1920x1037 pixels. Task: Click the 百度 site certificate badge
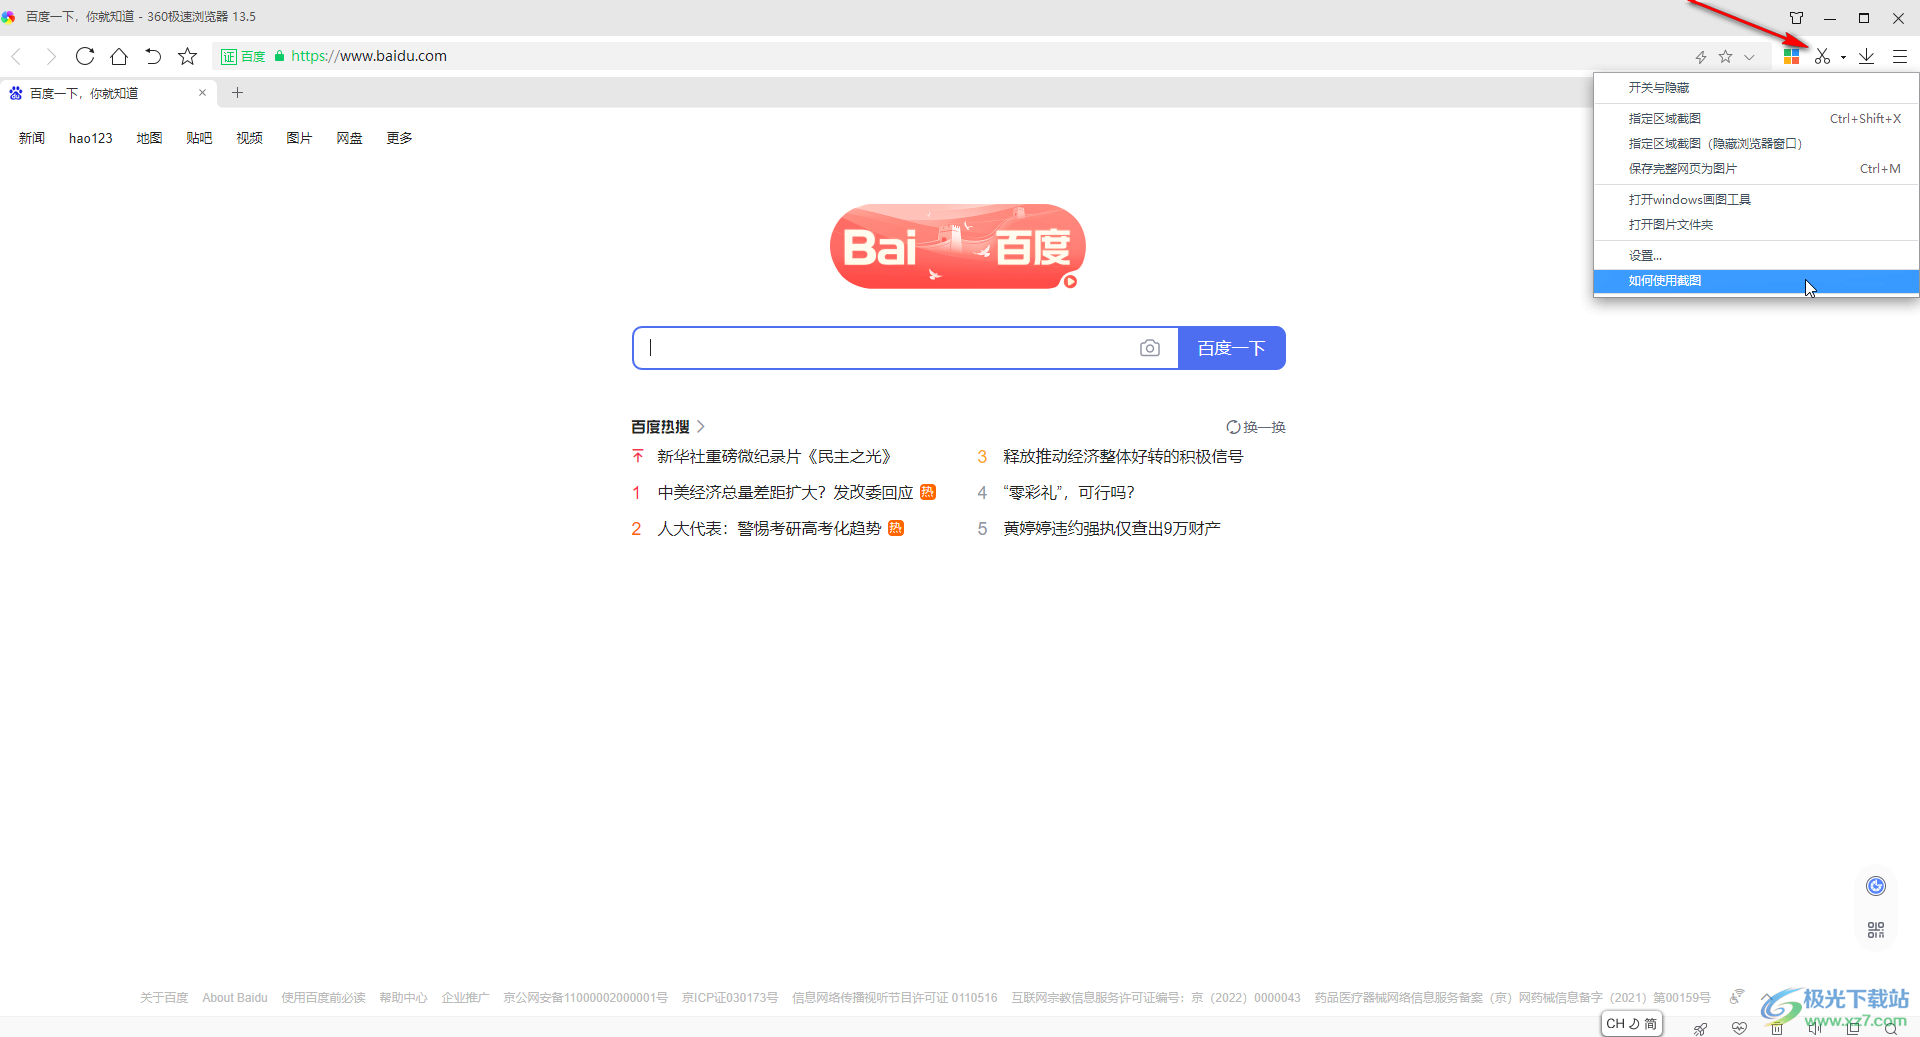[x=244, y=57]
